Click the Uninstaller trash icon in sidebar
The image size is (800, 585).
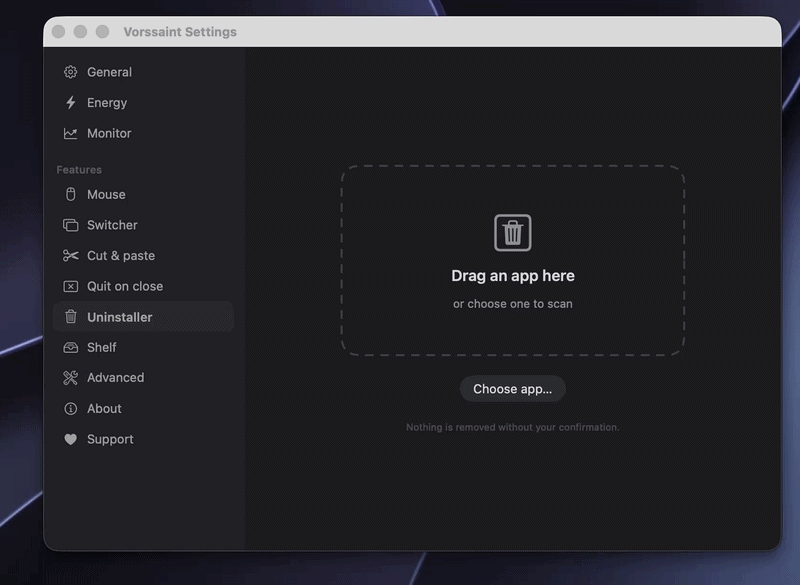(70, 317)
